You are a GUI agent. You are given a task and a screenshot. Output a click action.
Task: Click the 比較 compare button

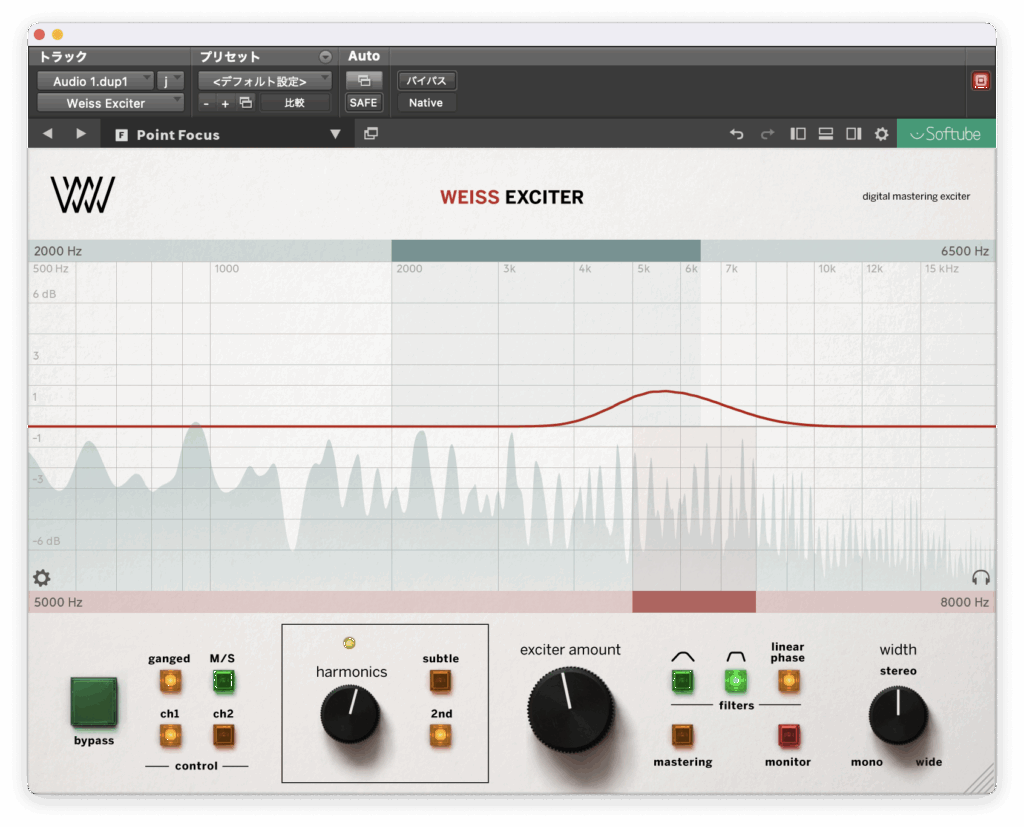pos(295,103)
